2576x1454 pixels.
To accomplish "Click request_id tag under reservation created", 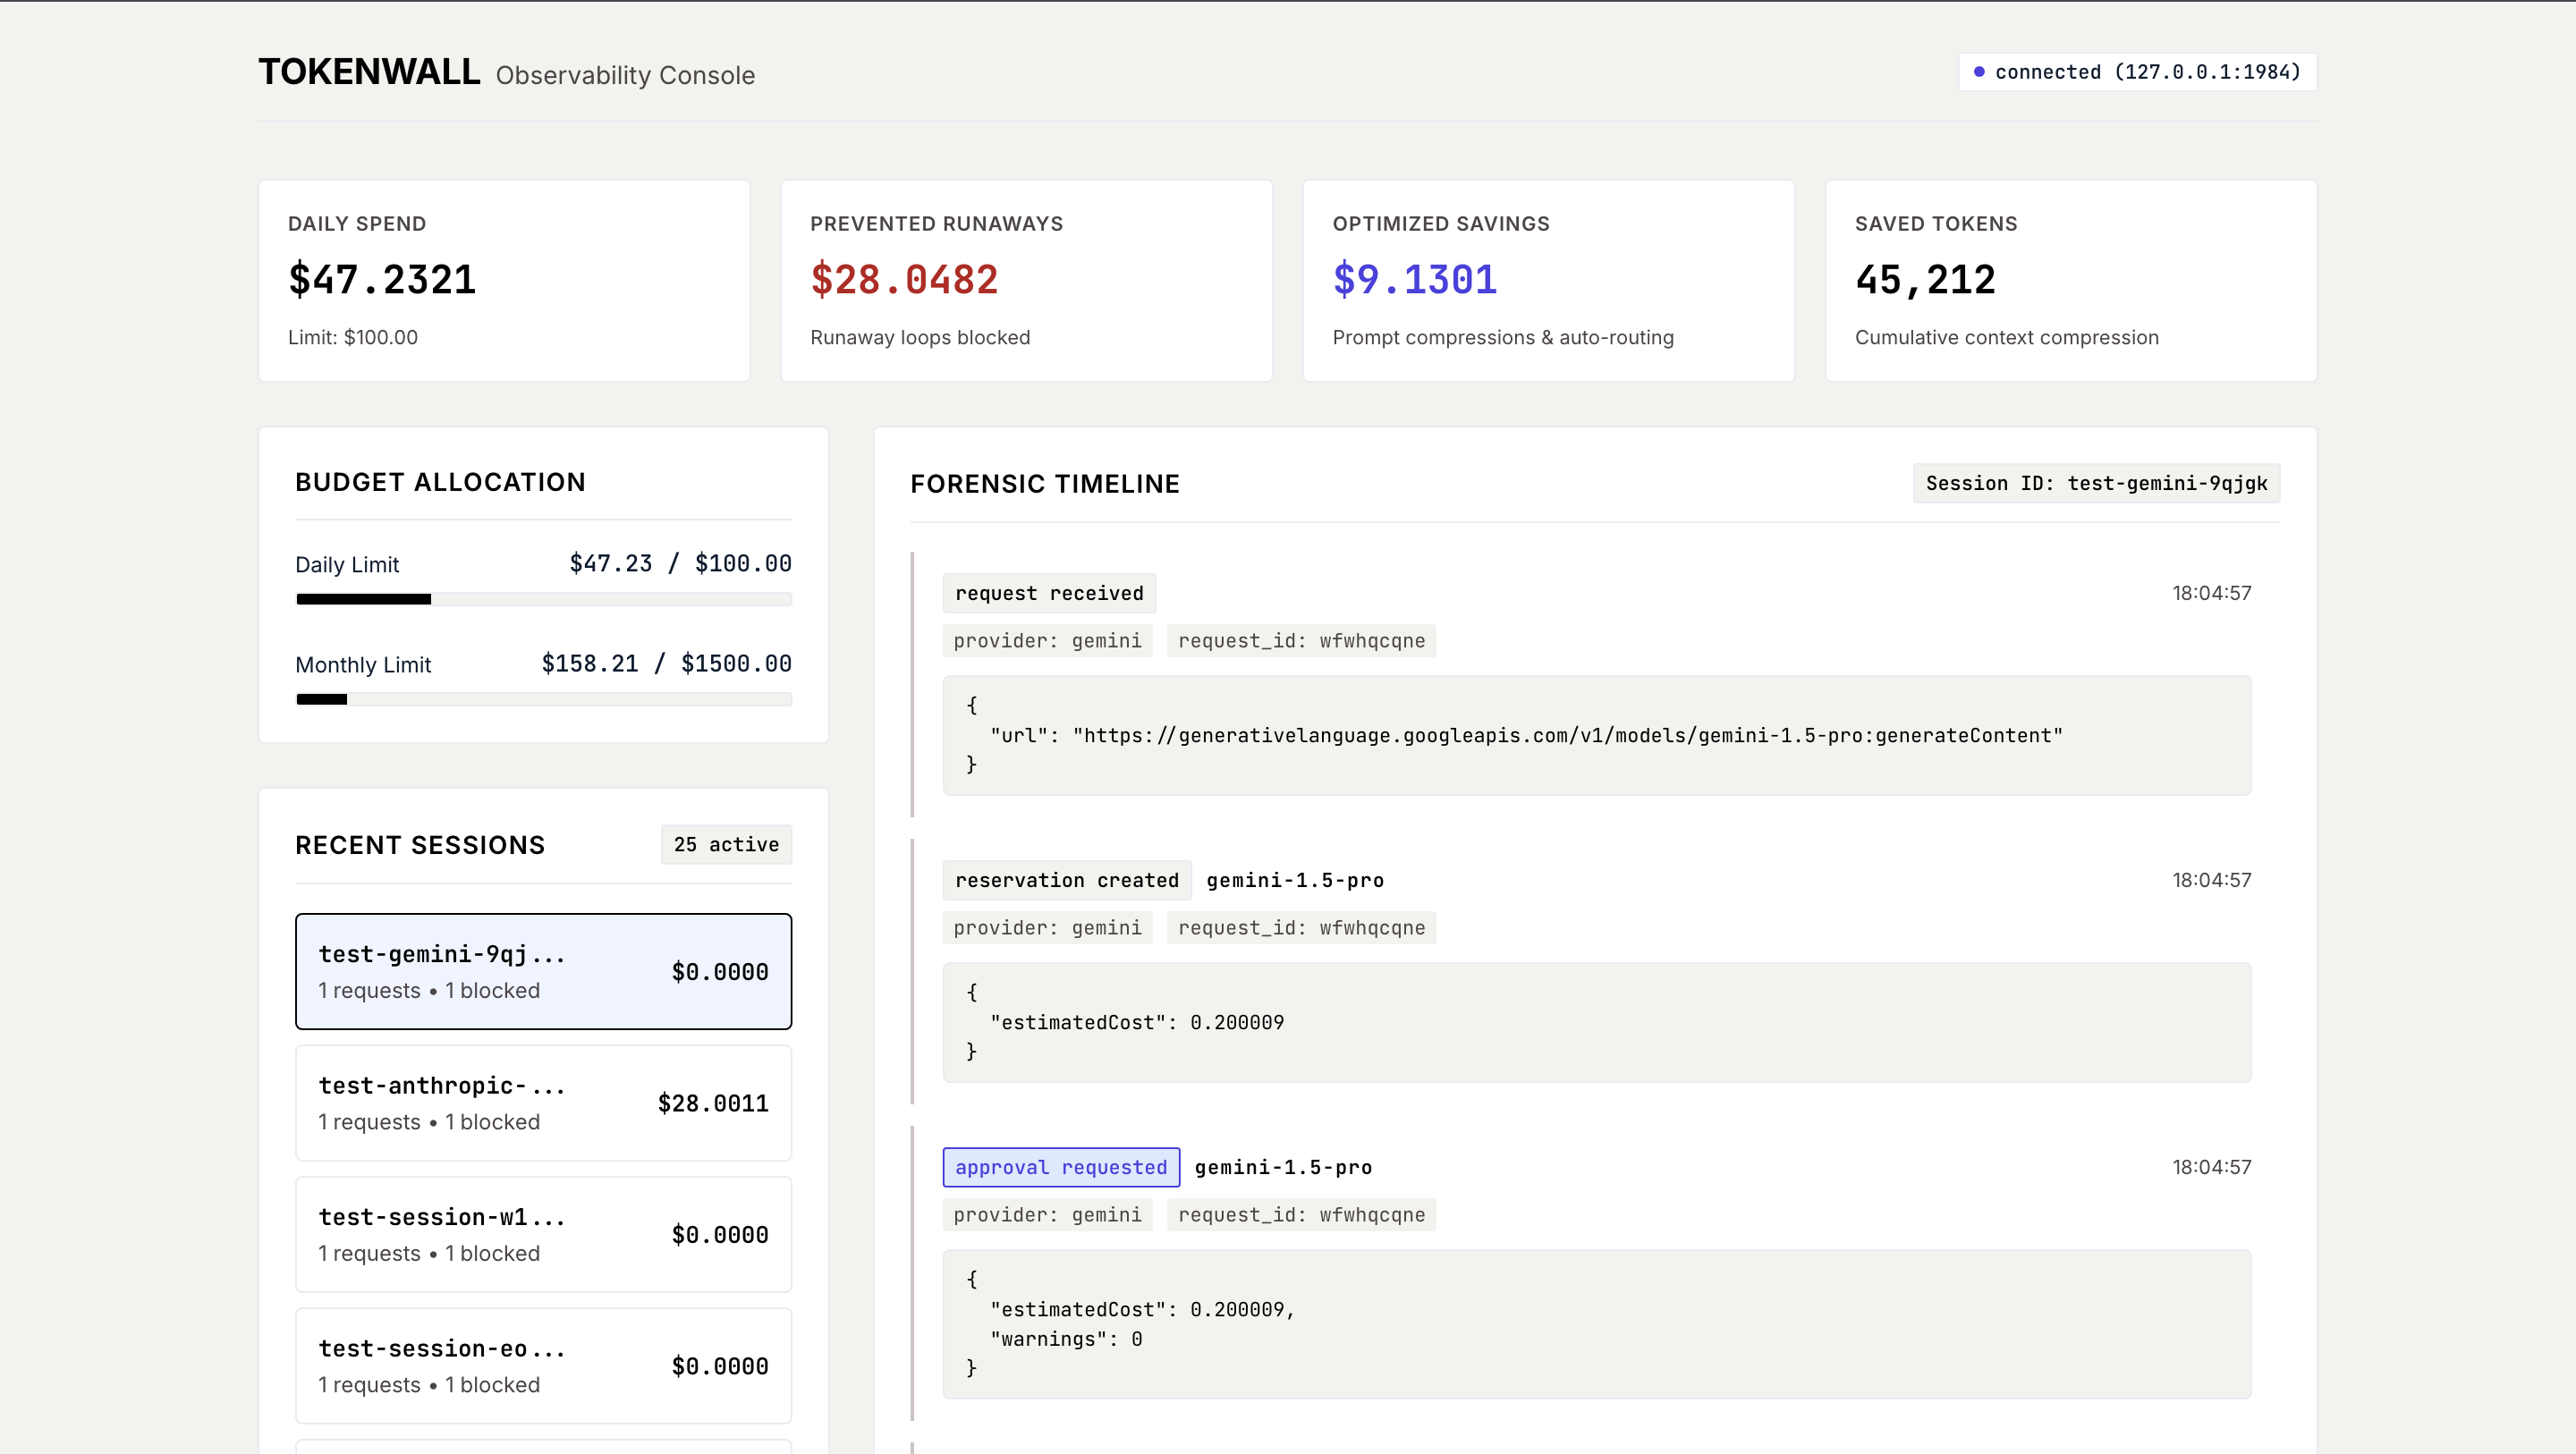I will 1301,928.
